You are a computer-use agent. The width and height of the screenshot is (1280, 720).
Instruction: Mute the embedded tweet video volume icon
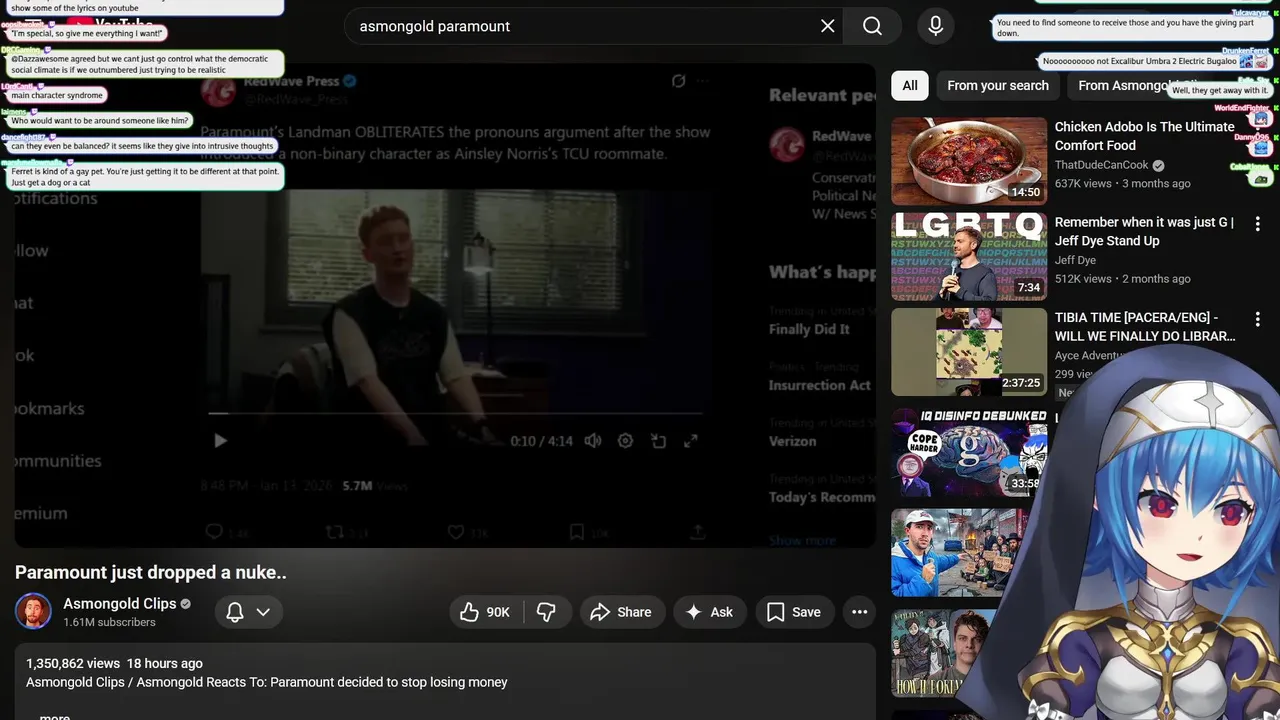tap(593, 441)
